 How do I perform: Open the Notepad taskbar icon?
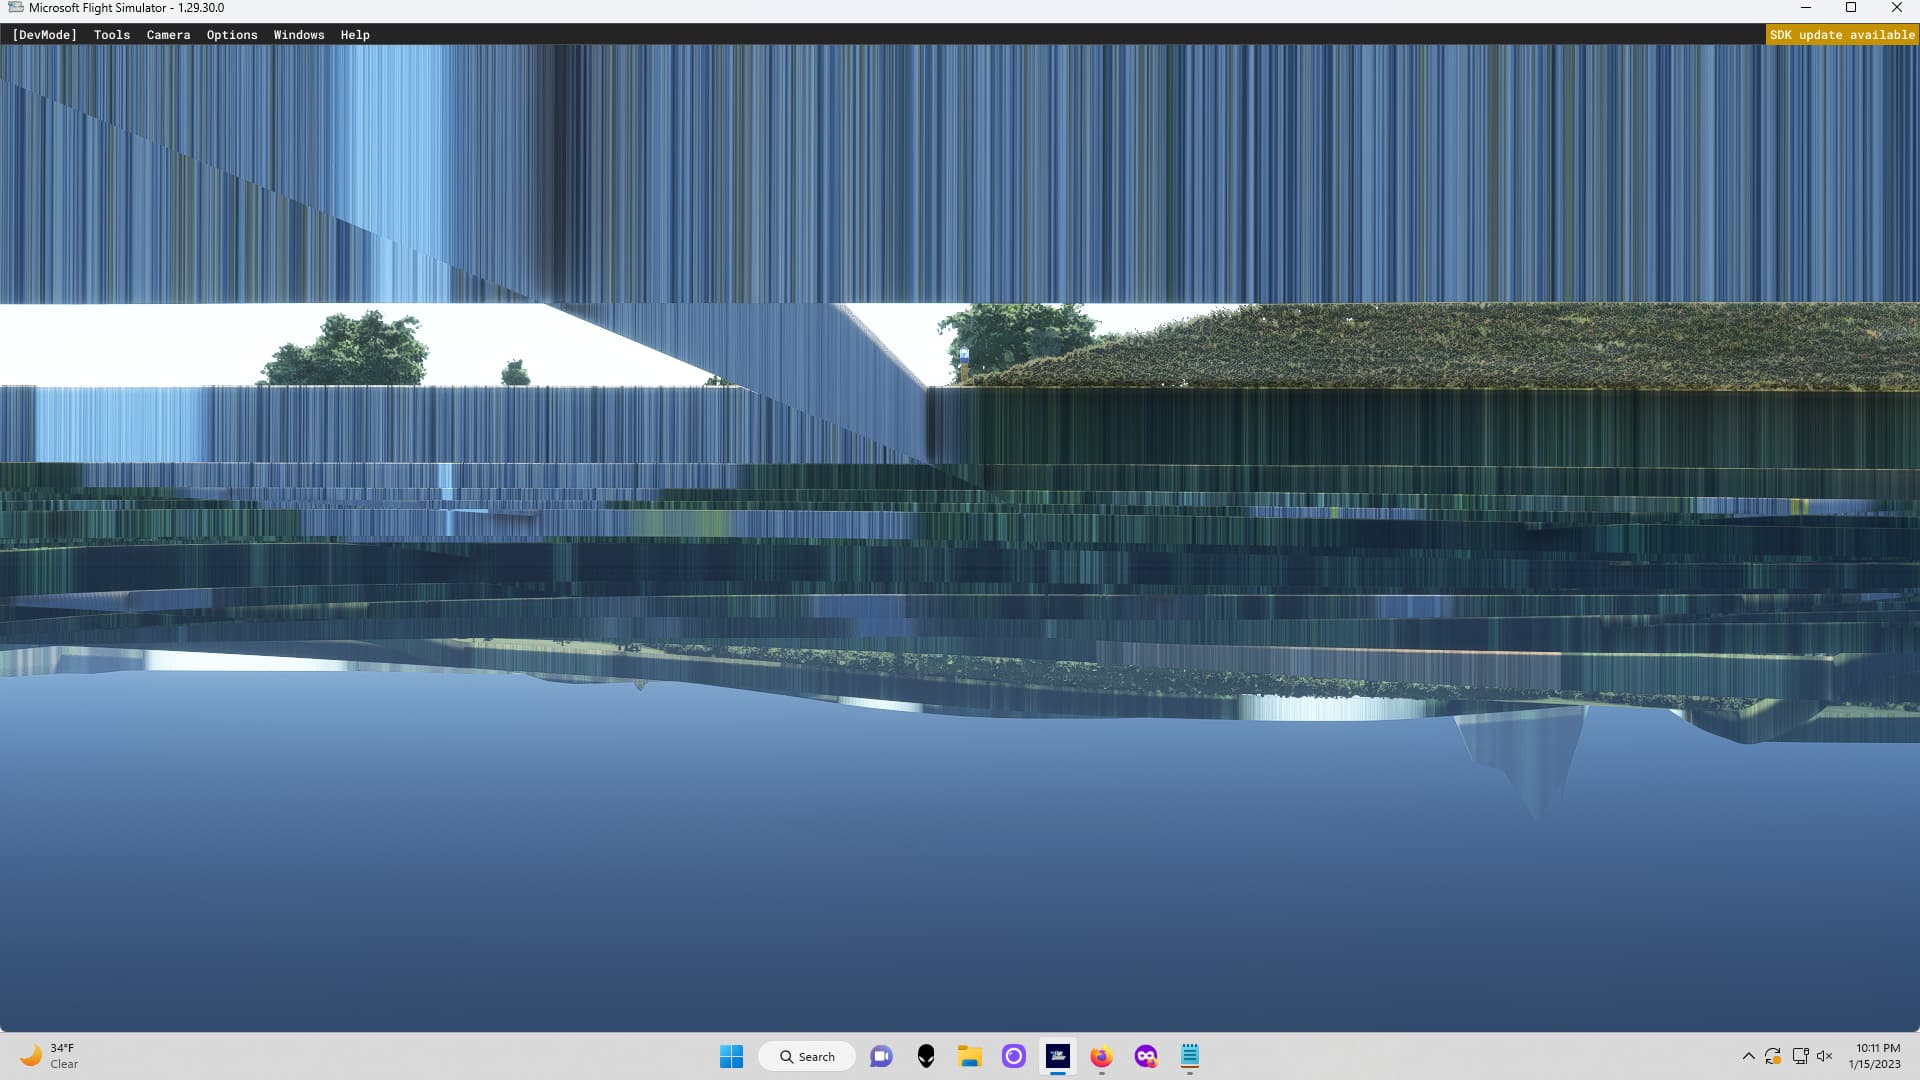[x=1190, y=1056]
